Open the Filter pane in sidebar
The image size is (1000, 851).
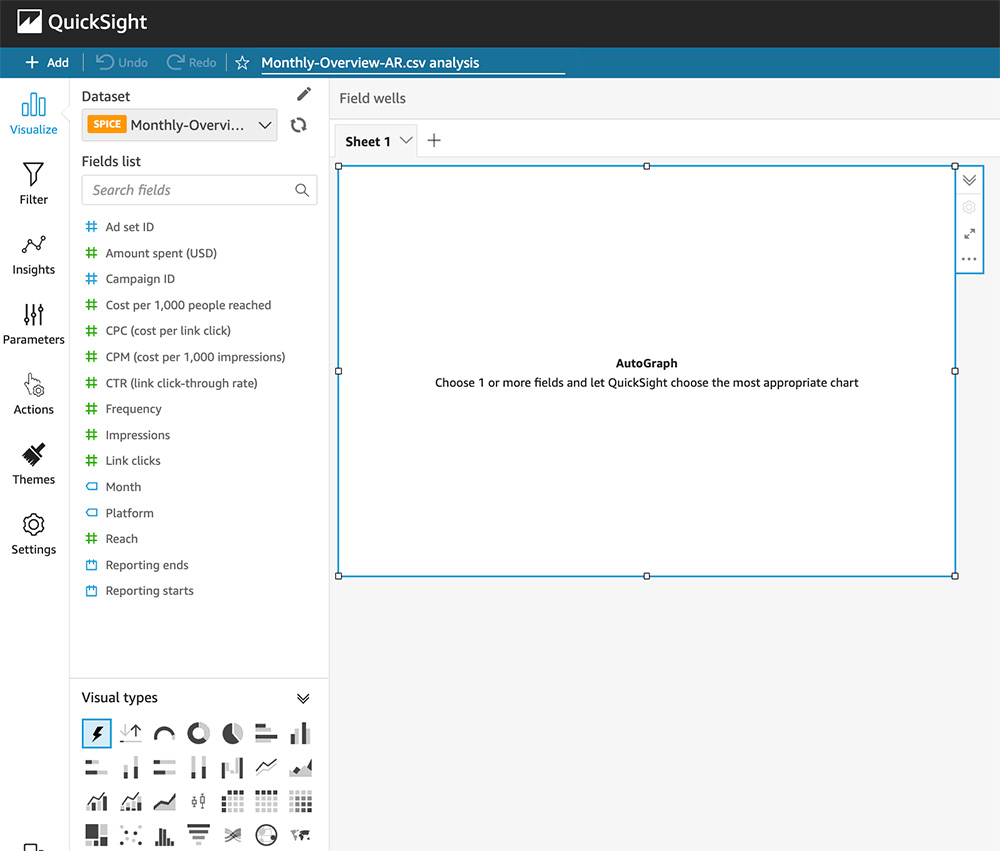33,184
